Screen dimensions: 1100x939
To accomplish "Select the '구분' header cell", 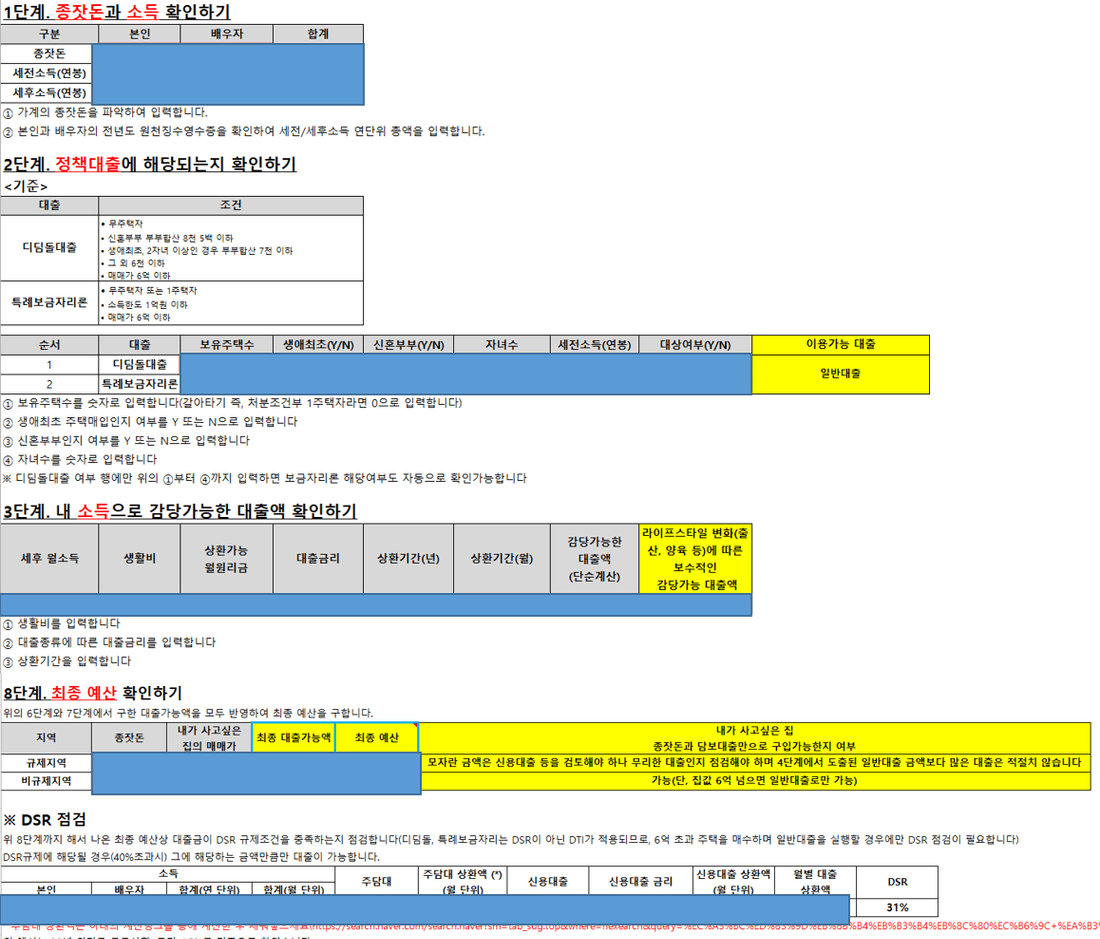I will 50,34.
